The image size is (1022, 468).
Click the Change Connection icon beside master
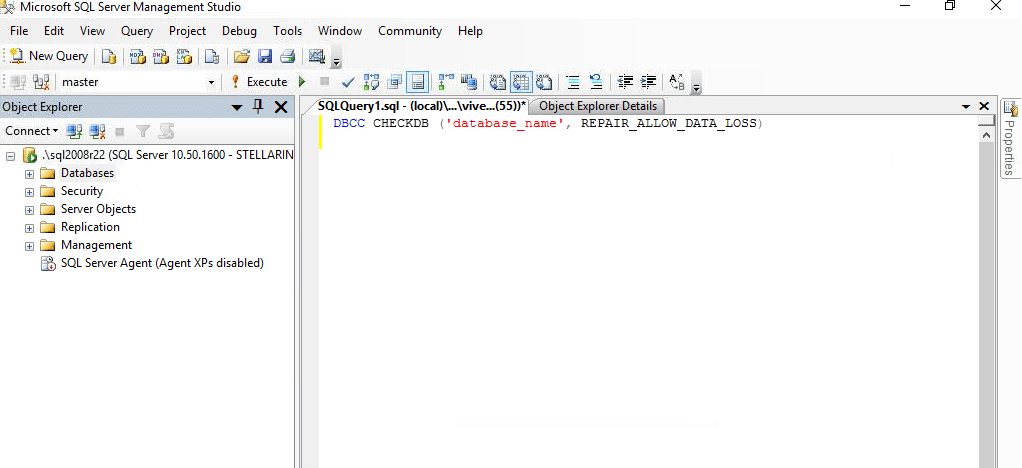coord(42,82)
